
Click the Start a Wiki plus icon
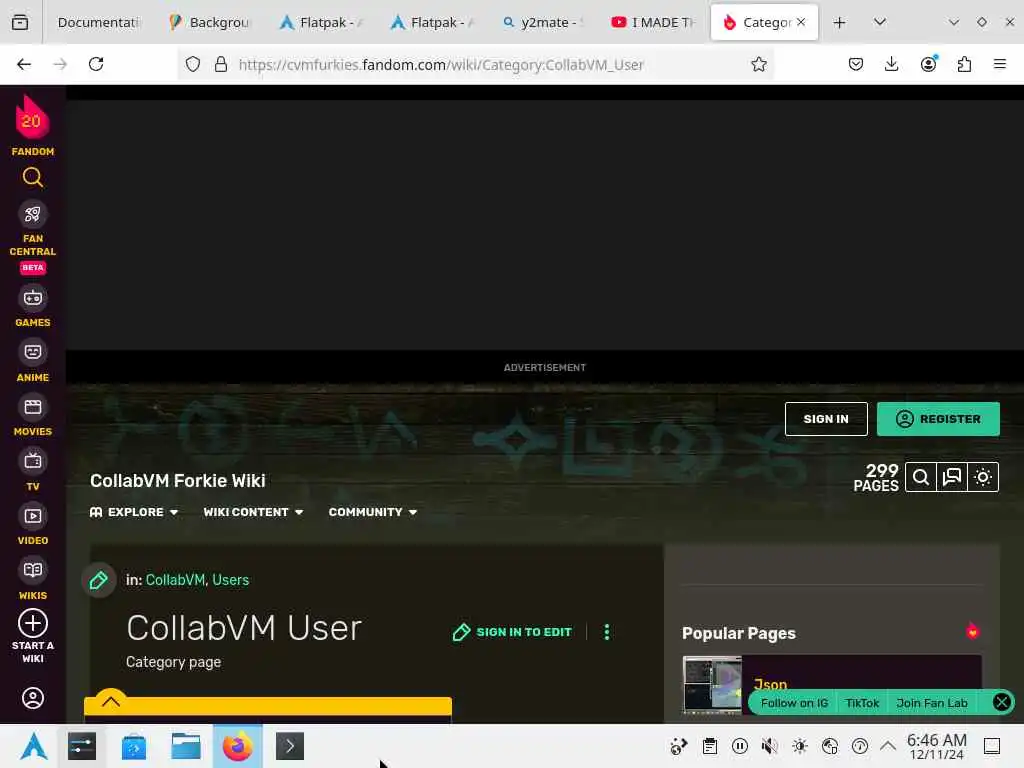(33, 624)
